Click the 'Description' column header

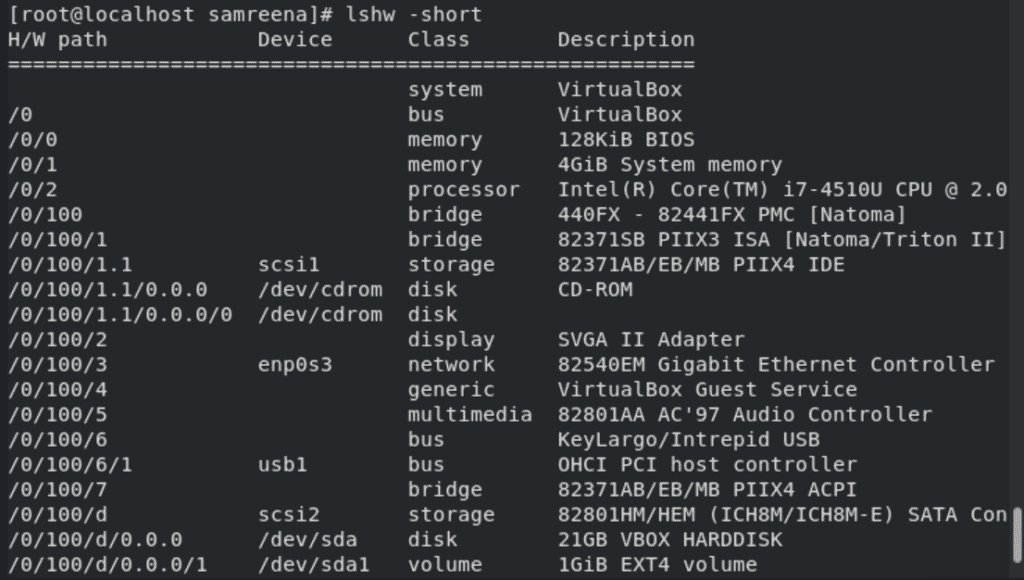pos(625,40)
